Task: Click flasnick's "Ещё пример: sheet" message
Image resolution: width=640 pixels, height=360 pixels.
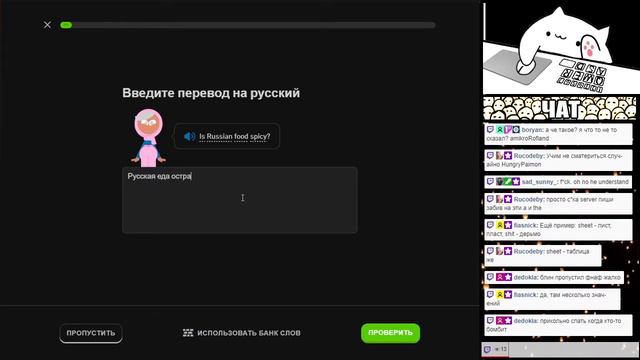Action: point(558,229)
